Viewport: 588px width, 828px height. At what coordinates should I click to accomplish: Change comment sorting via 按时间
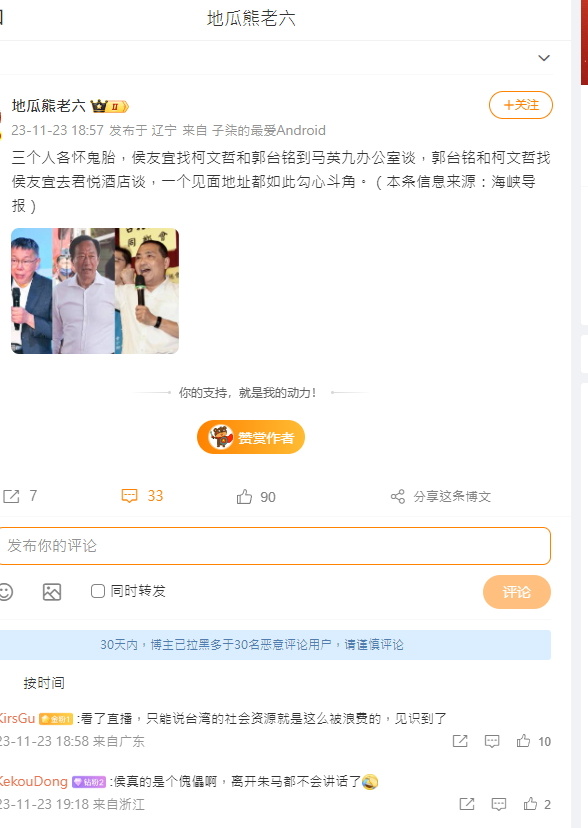(x=44, y=683)
